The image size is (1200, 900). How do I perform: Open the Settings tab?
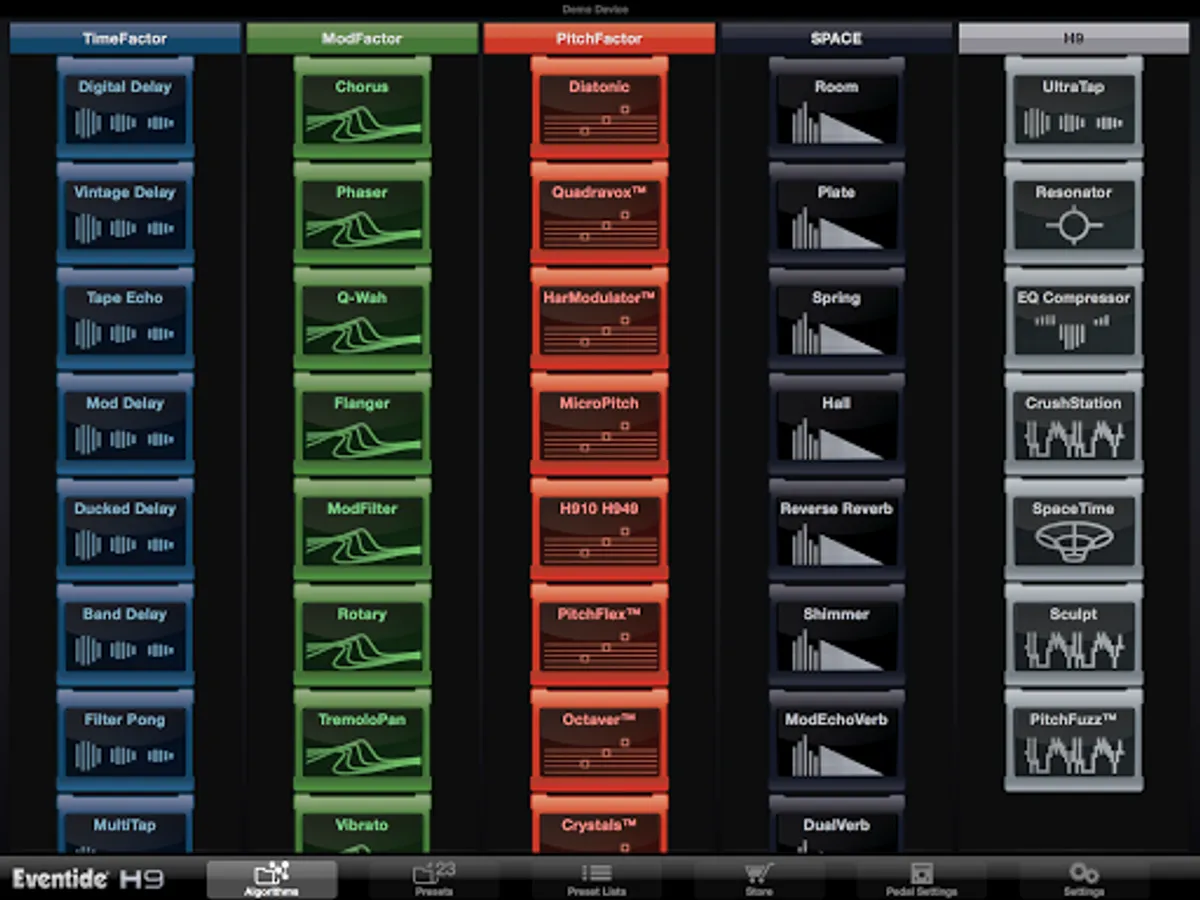tap(1084, 878)
